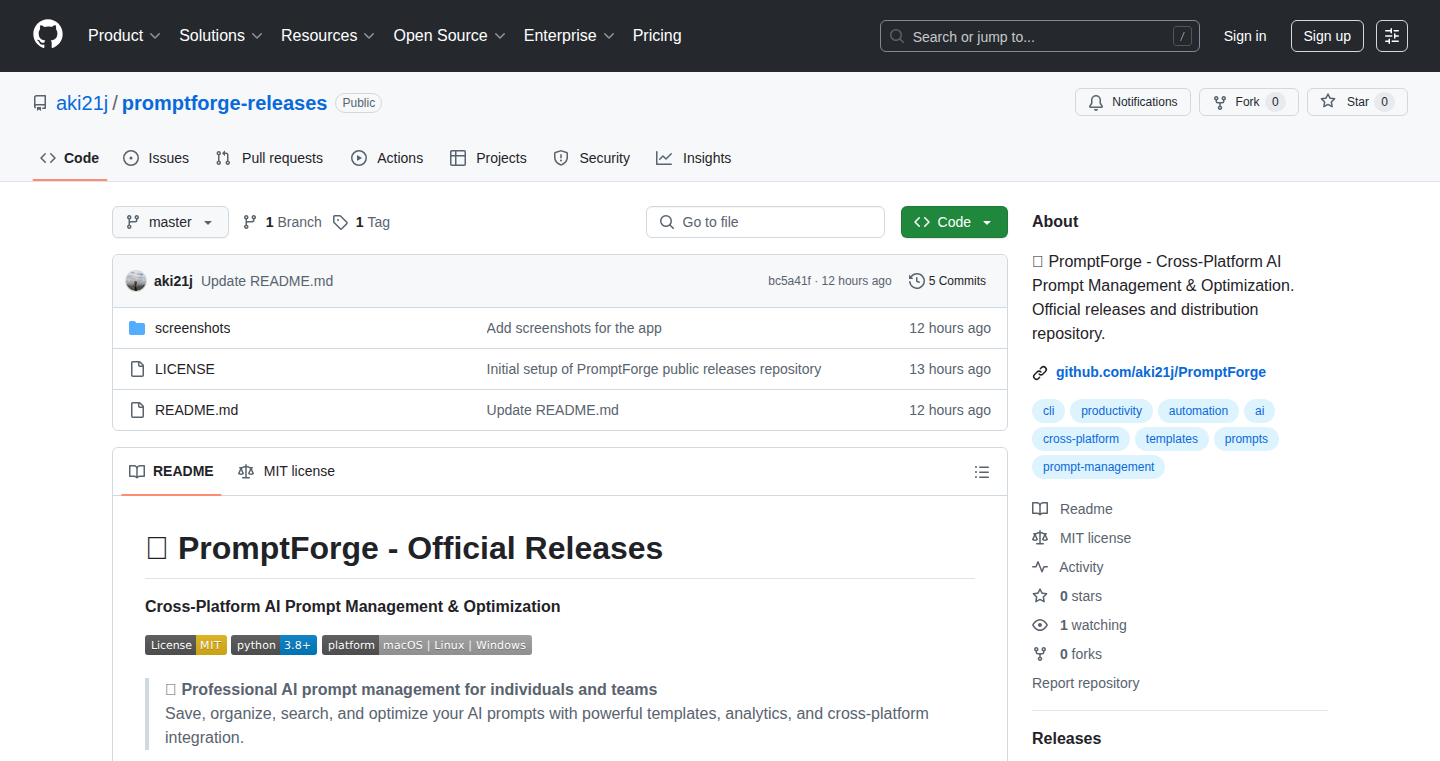
Task: Open commit Initial setup of PromptForge public releases
Action: (654, 369)
